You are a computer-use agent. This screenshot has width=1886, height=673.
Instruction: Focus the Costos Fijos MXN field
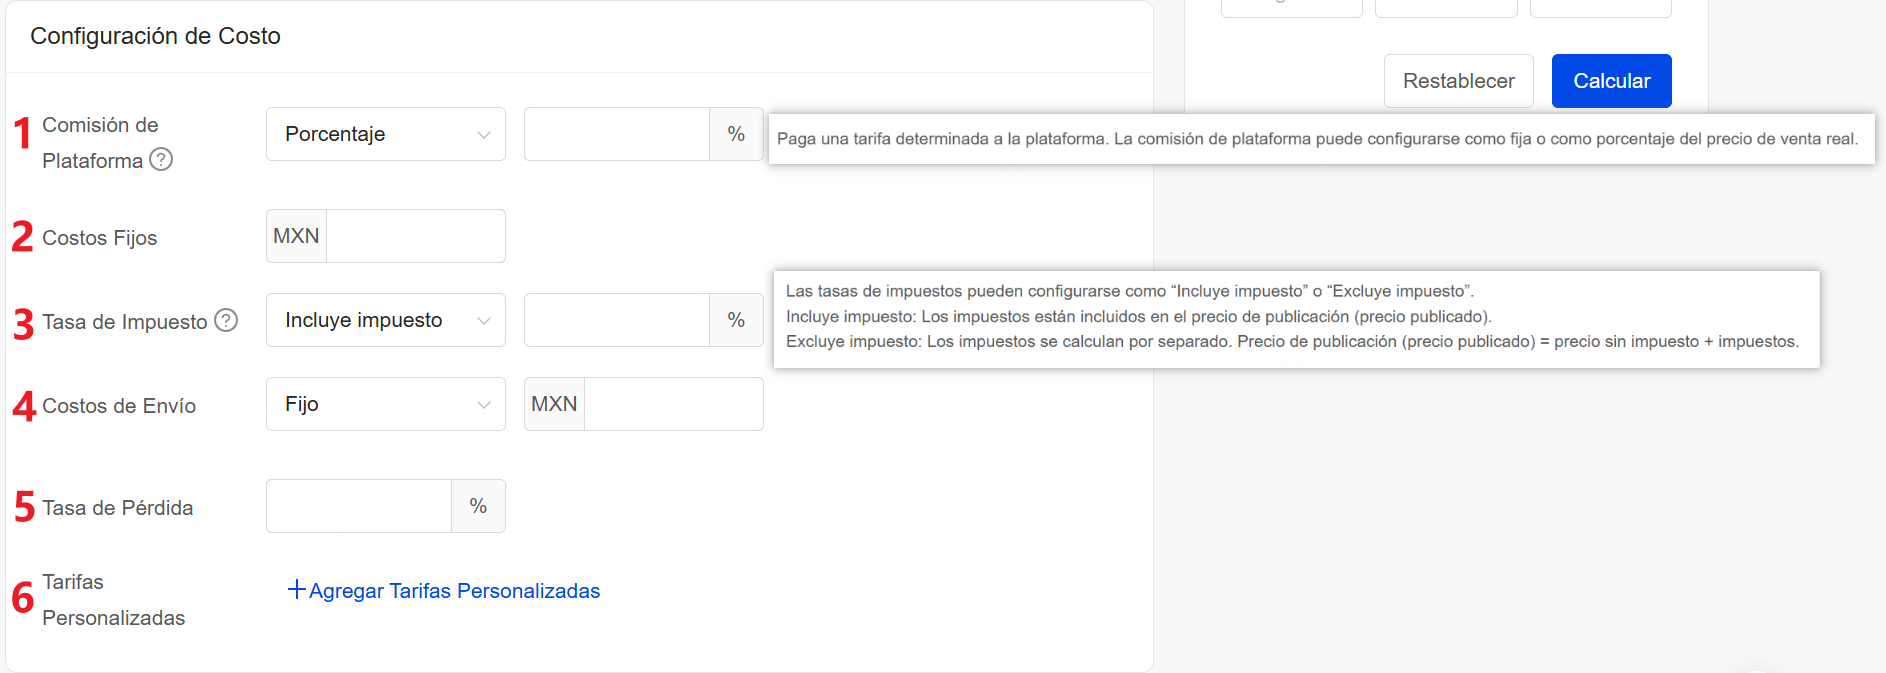[x=416, y=236]
